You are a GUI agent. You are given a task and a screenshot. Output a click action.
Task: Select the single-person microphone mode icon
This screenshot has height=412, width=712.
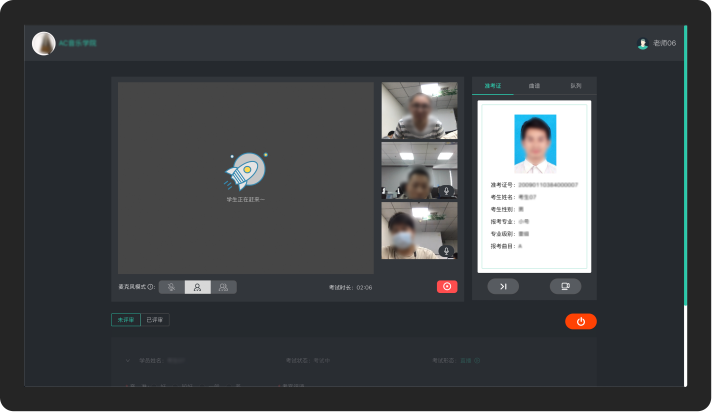(x=198, y=287)
